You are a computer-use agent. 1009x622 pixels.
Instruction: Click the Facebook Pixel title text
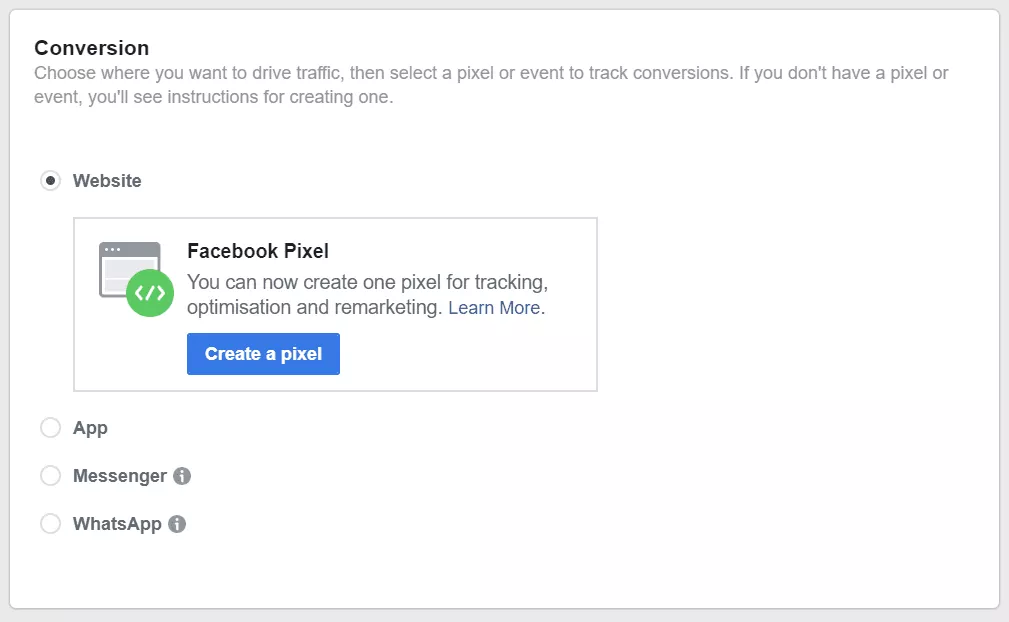(x=258, y=251)
